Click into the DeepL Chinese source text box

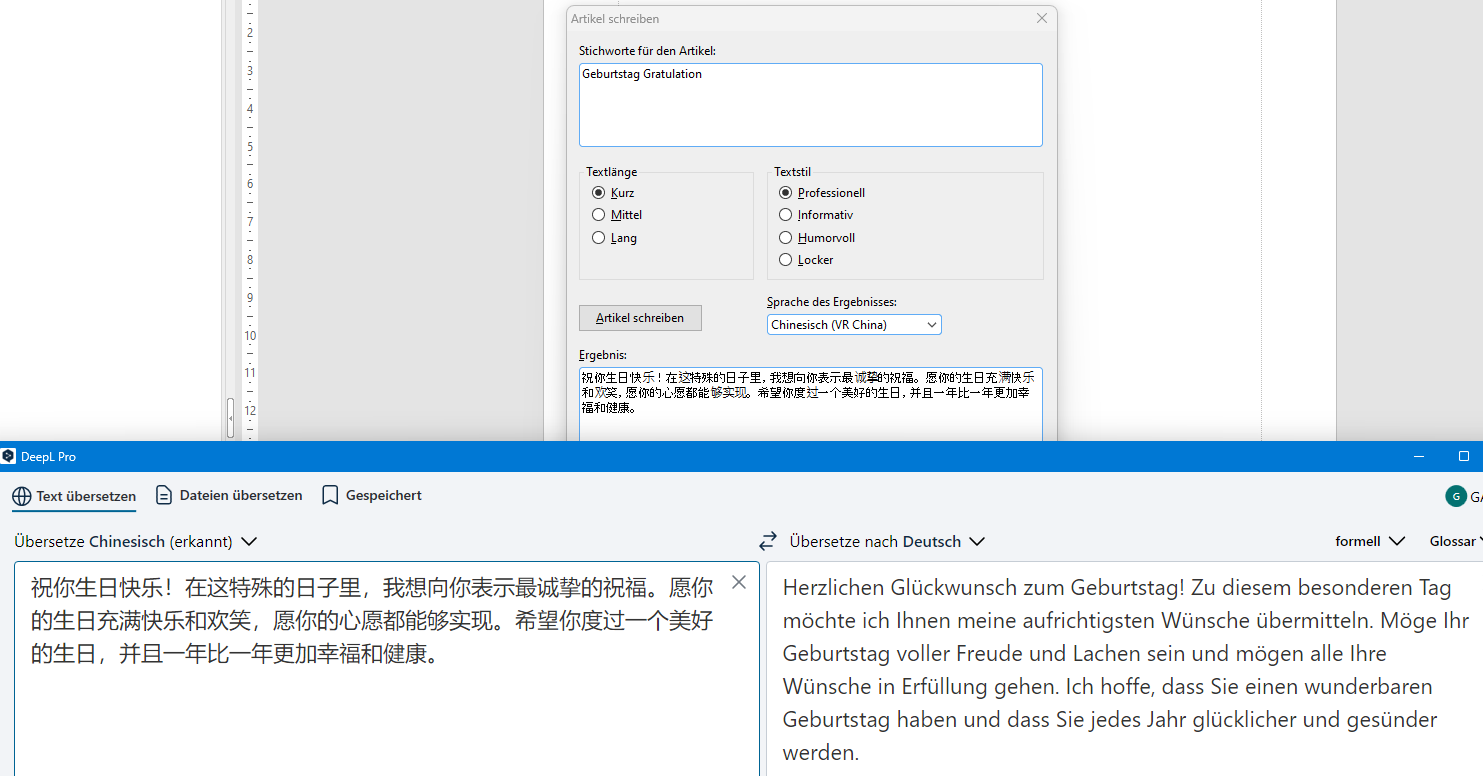click(x=387, y=669)
